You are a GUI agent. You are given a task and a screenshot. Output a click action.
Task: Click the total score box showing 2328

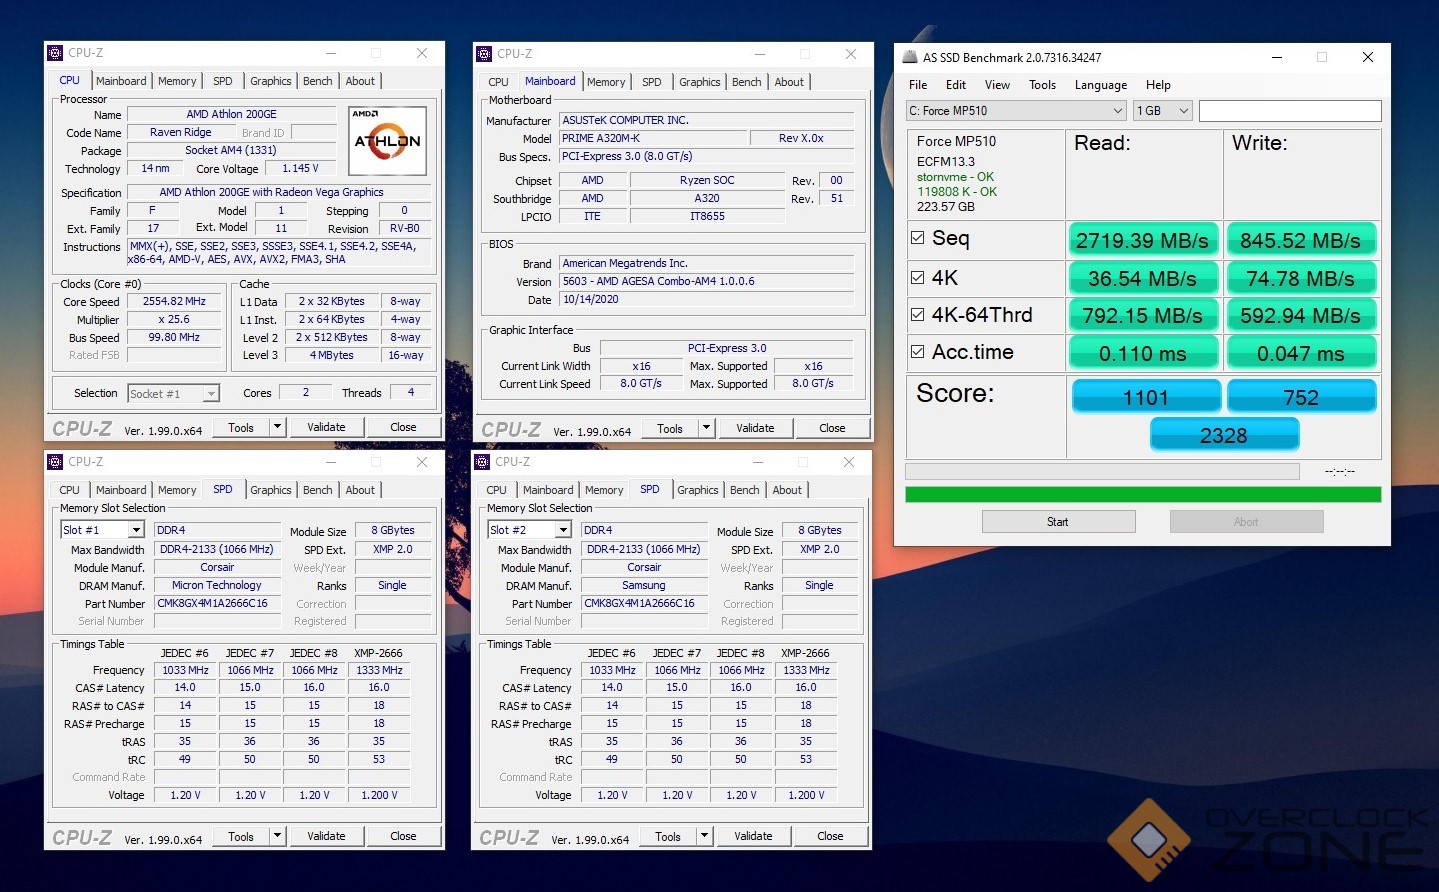(x=1224, y=435)
